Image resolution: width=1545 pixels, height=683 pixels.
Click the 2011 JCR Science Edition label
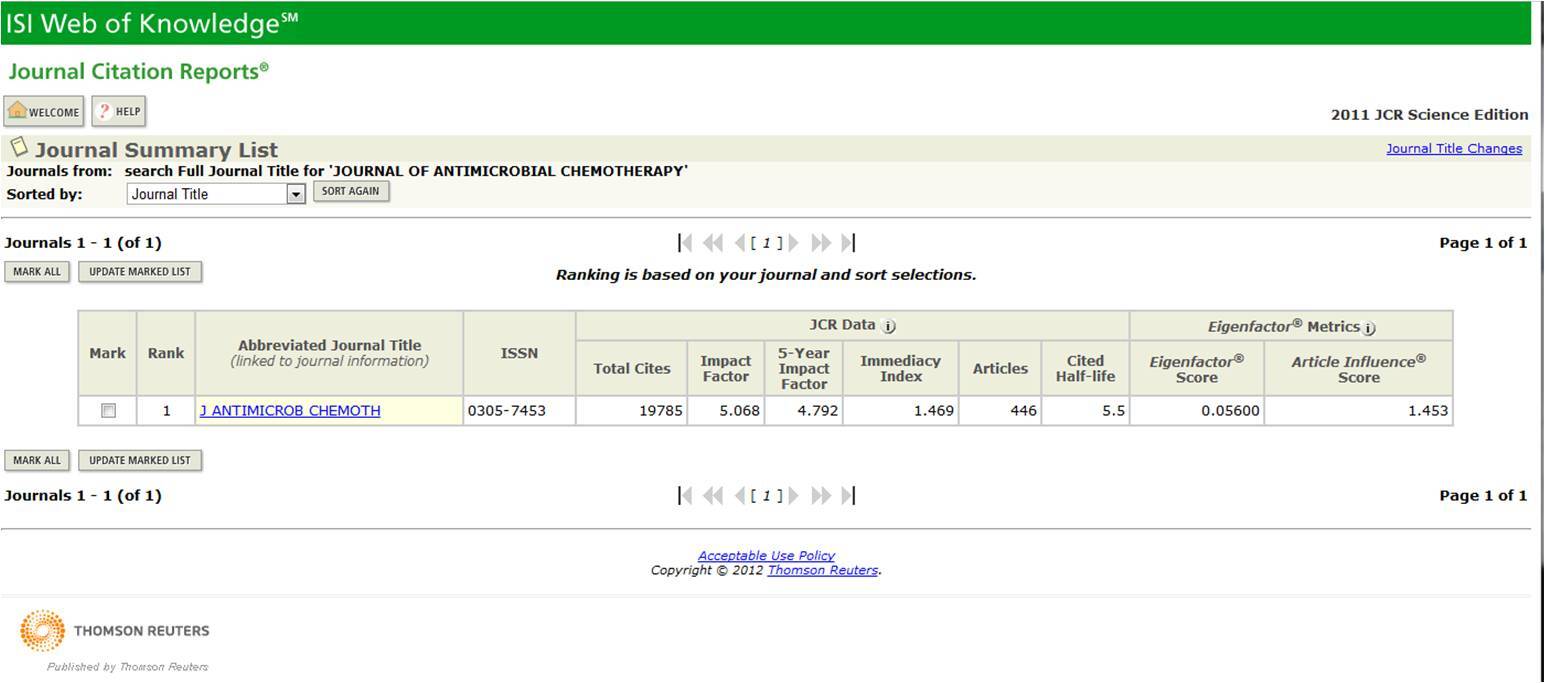(1430, 114)
